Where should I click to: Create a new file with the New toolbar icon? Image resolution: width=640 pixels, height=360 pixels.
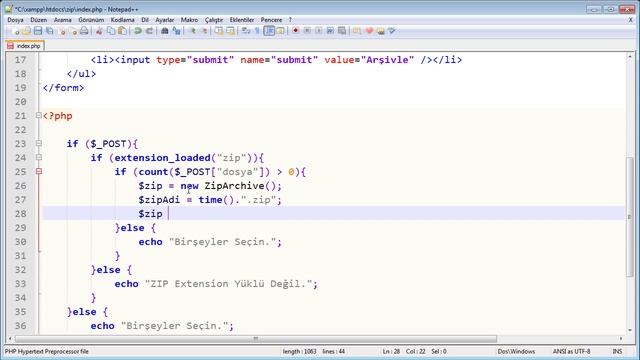[x=15, y=31]
